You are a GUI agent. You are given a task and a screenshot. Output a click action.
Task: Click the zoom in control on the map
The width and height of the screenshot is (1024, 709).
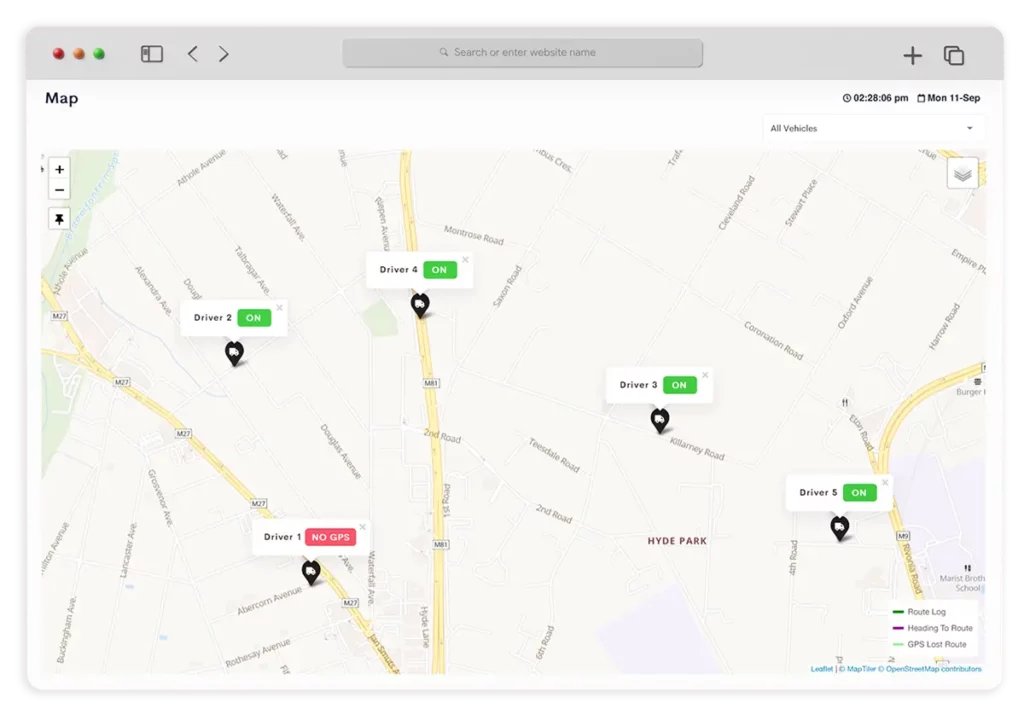[59, 169]
